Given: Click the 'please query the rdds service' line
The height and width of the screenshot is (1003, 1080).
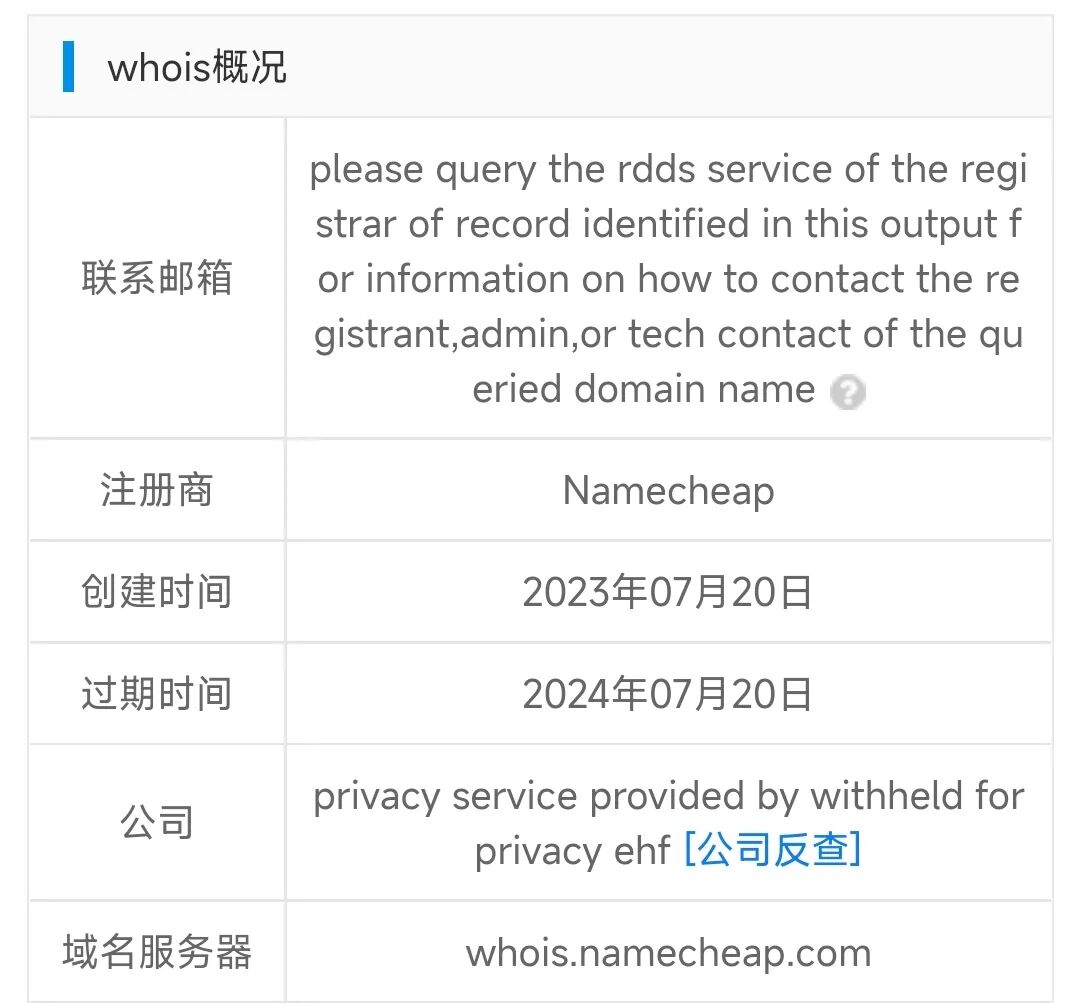Looking at the screenshot, I should point(668,170).
